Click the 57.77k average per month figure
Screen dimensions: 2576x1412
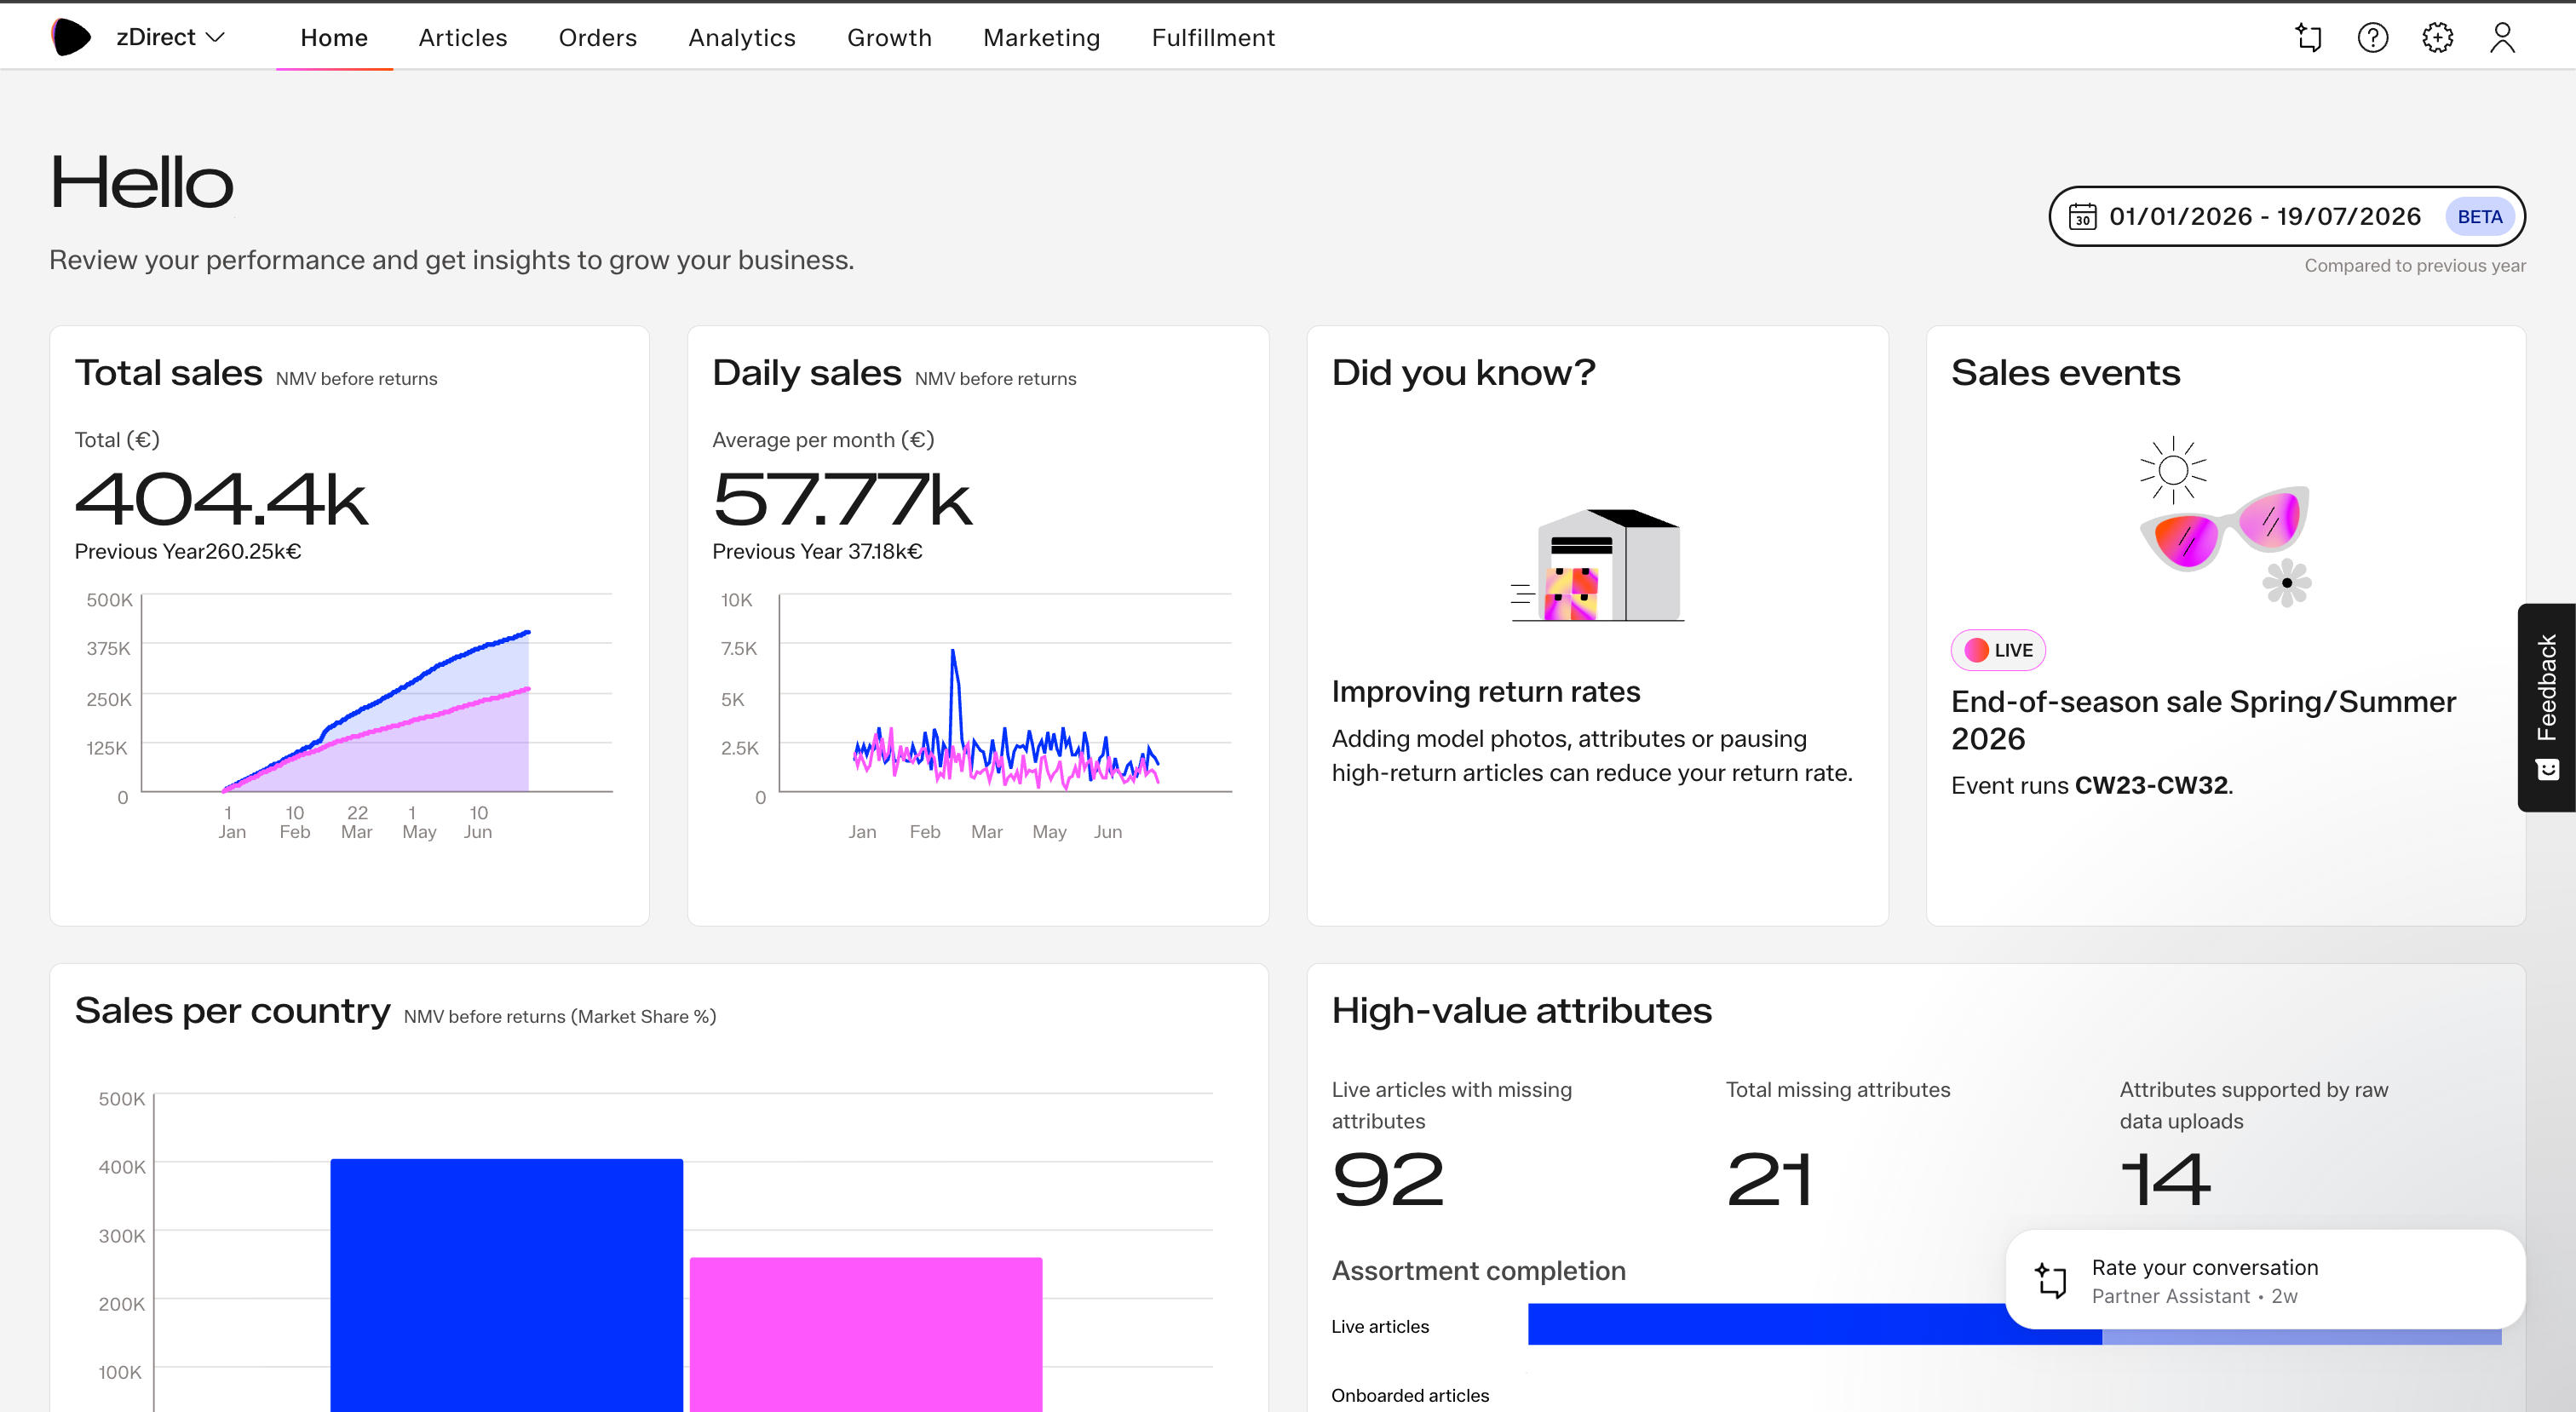click(x=842, y=498)
